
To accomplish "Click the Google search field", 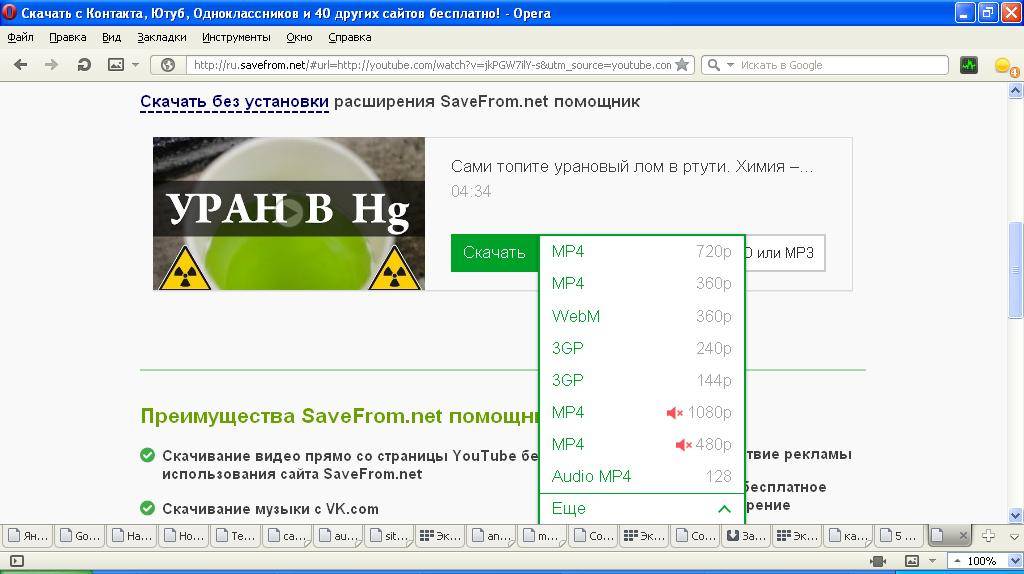I will coord(842,65).
